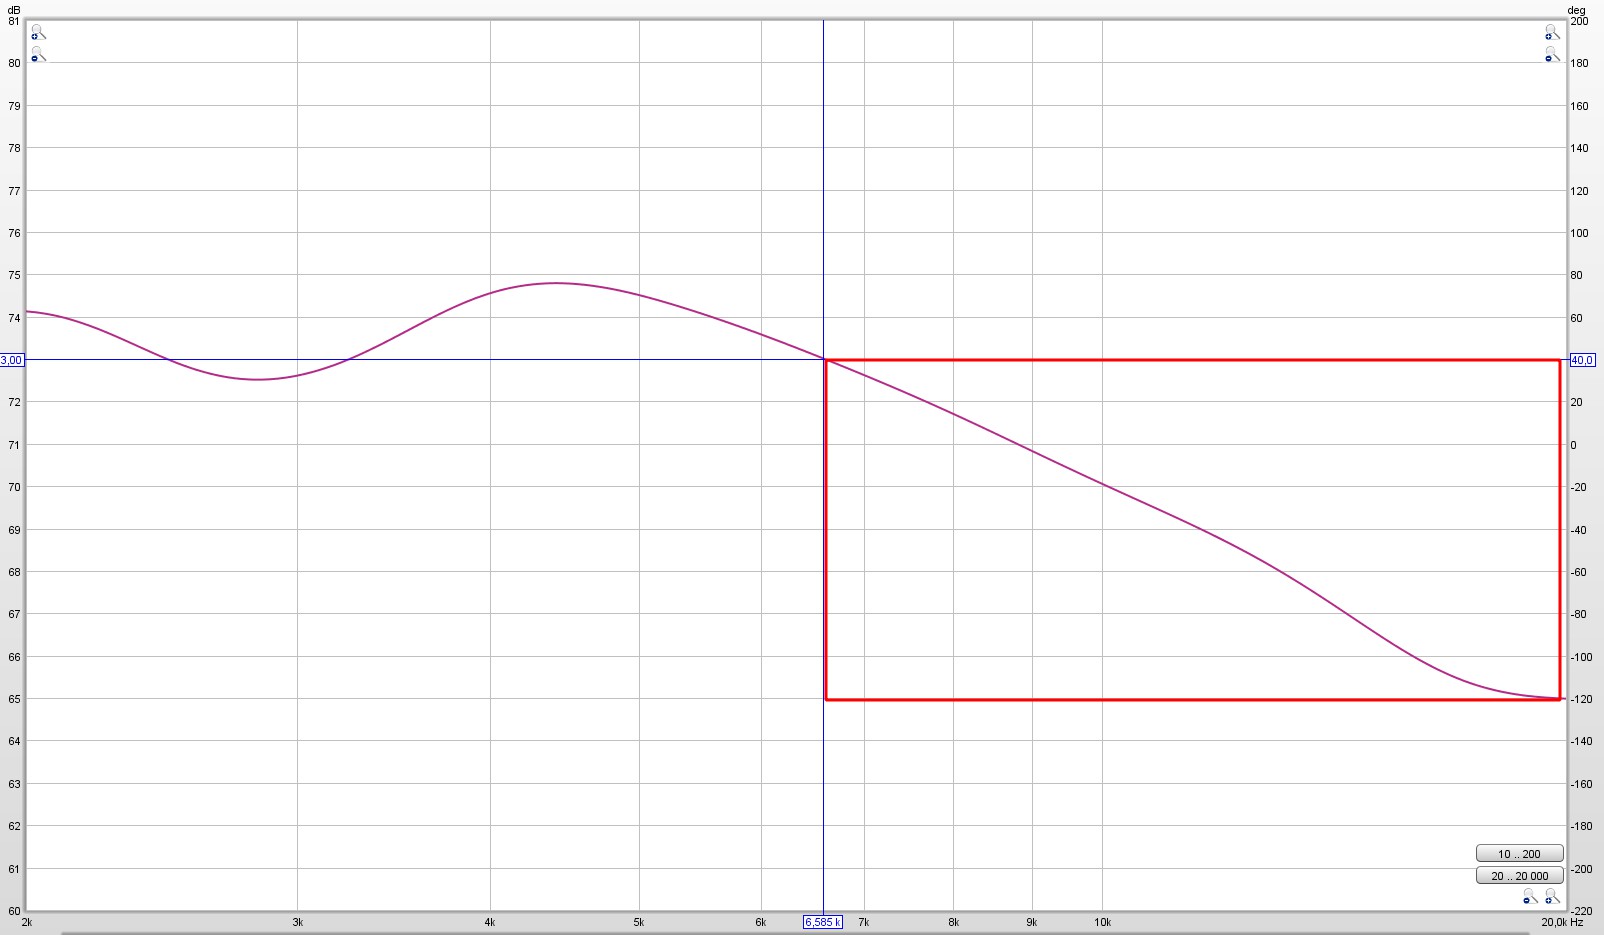Zoom in the frequency axis
The width and height of the screenshot is (1604, 935).
1552,897
